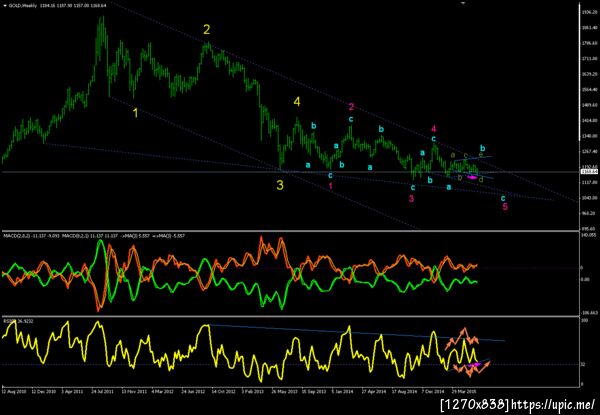Select the pink wave label 5
600x415 pixels.
505,207
